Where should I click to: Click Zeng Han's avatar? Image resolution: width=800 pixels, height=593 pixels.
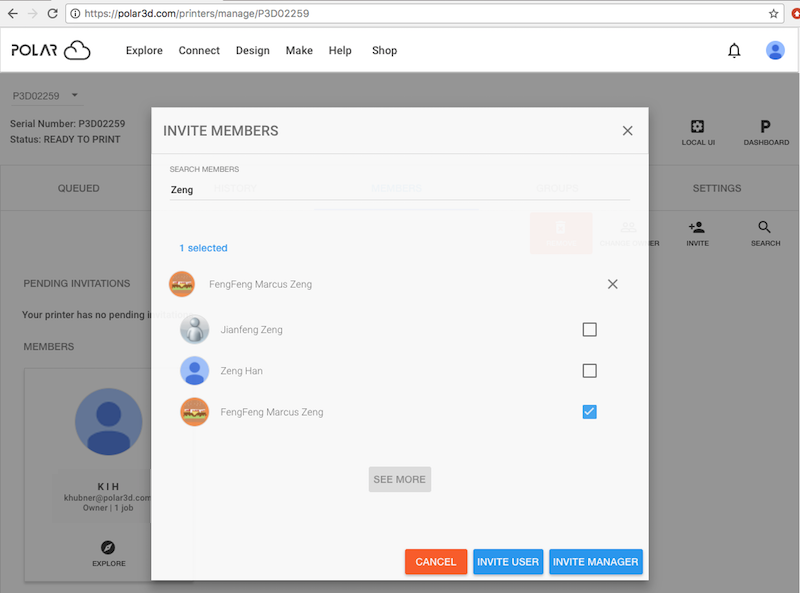pyautogui.click(x=194, y=370)
